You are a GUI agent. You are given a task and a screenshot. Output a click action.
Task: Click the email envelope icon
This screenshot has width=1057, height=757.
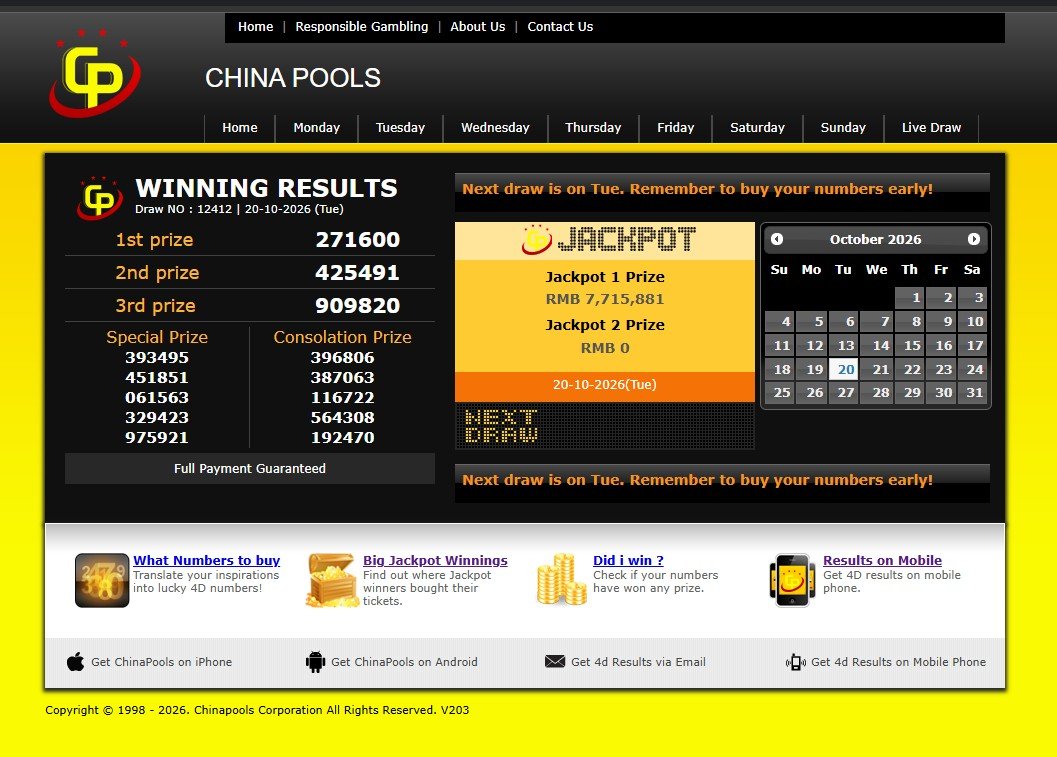pos(555,661)
